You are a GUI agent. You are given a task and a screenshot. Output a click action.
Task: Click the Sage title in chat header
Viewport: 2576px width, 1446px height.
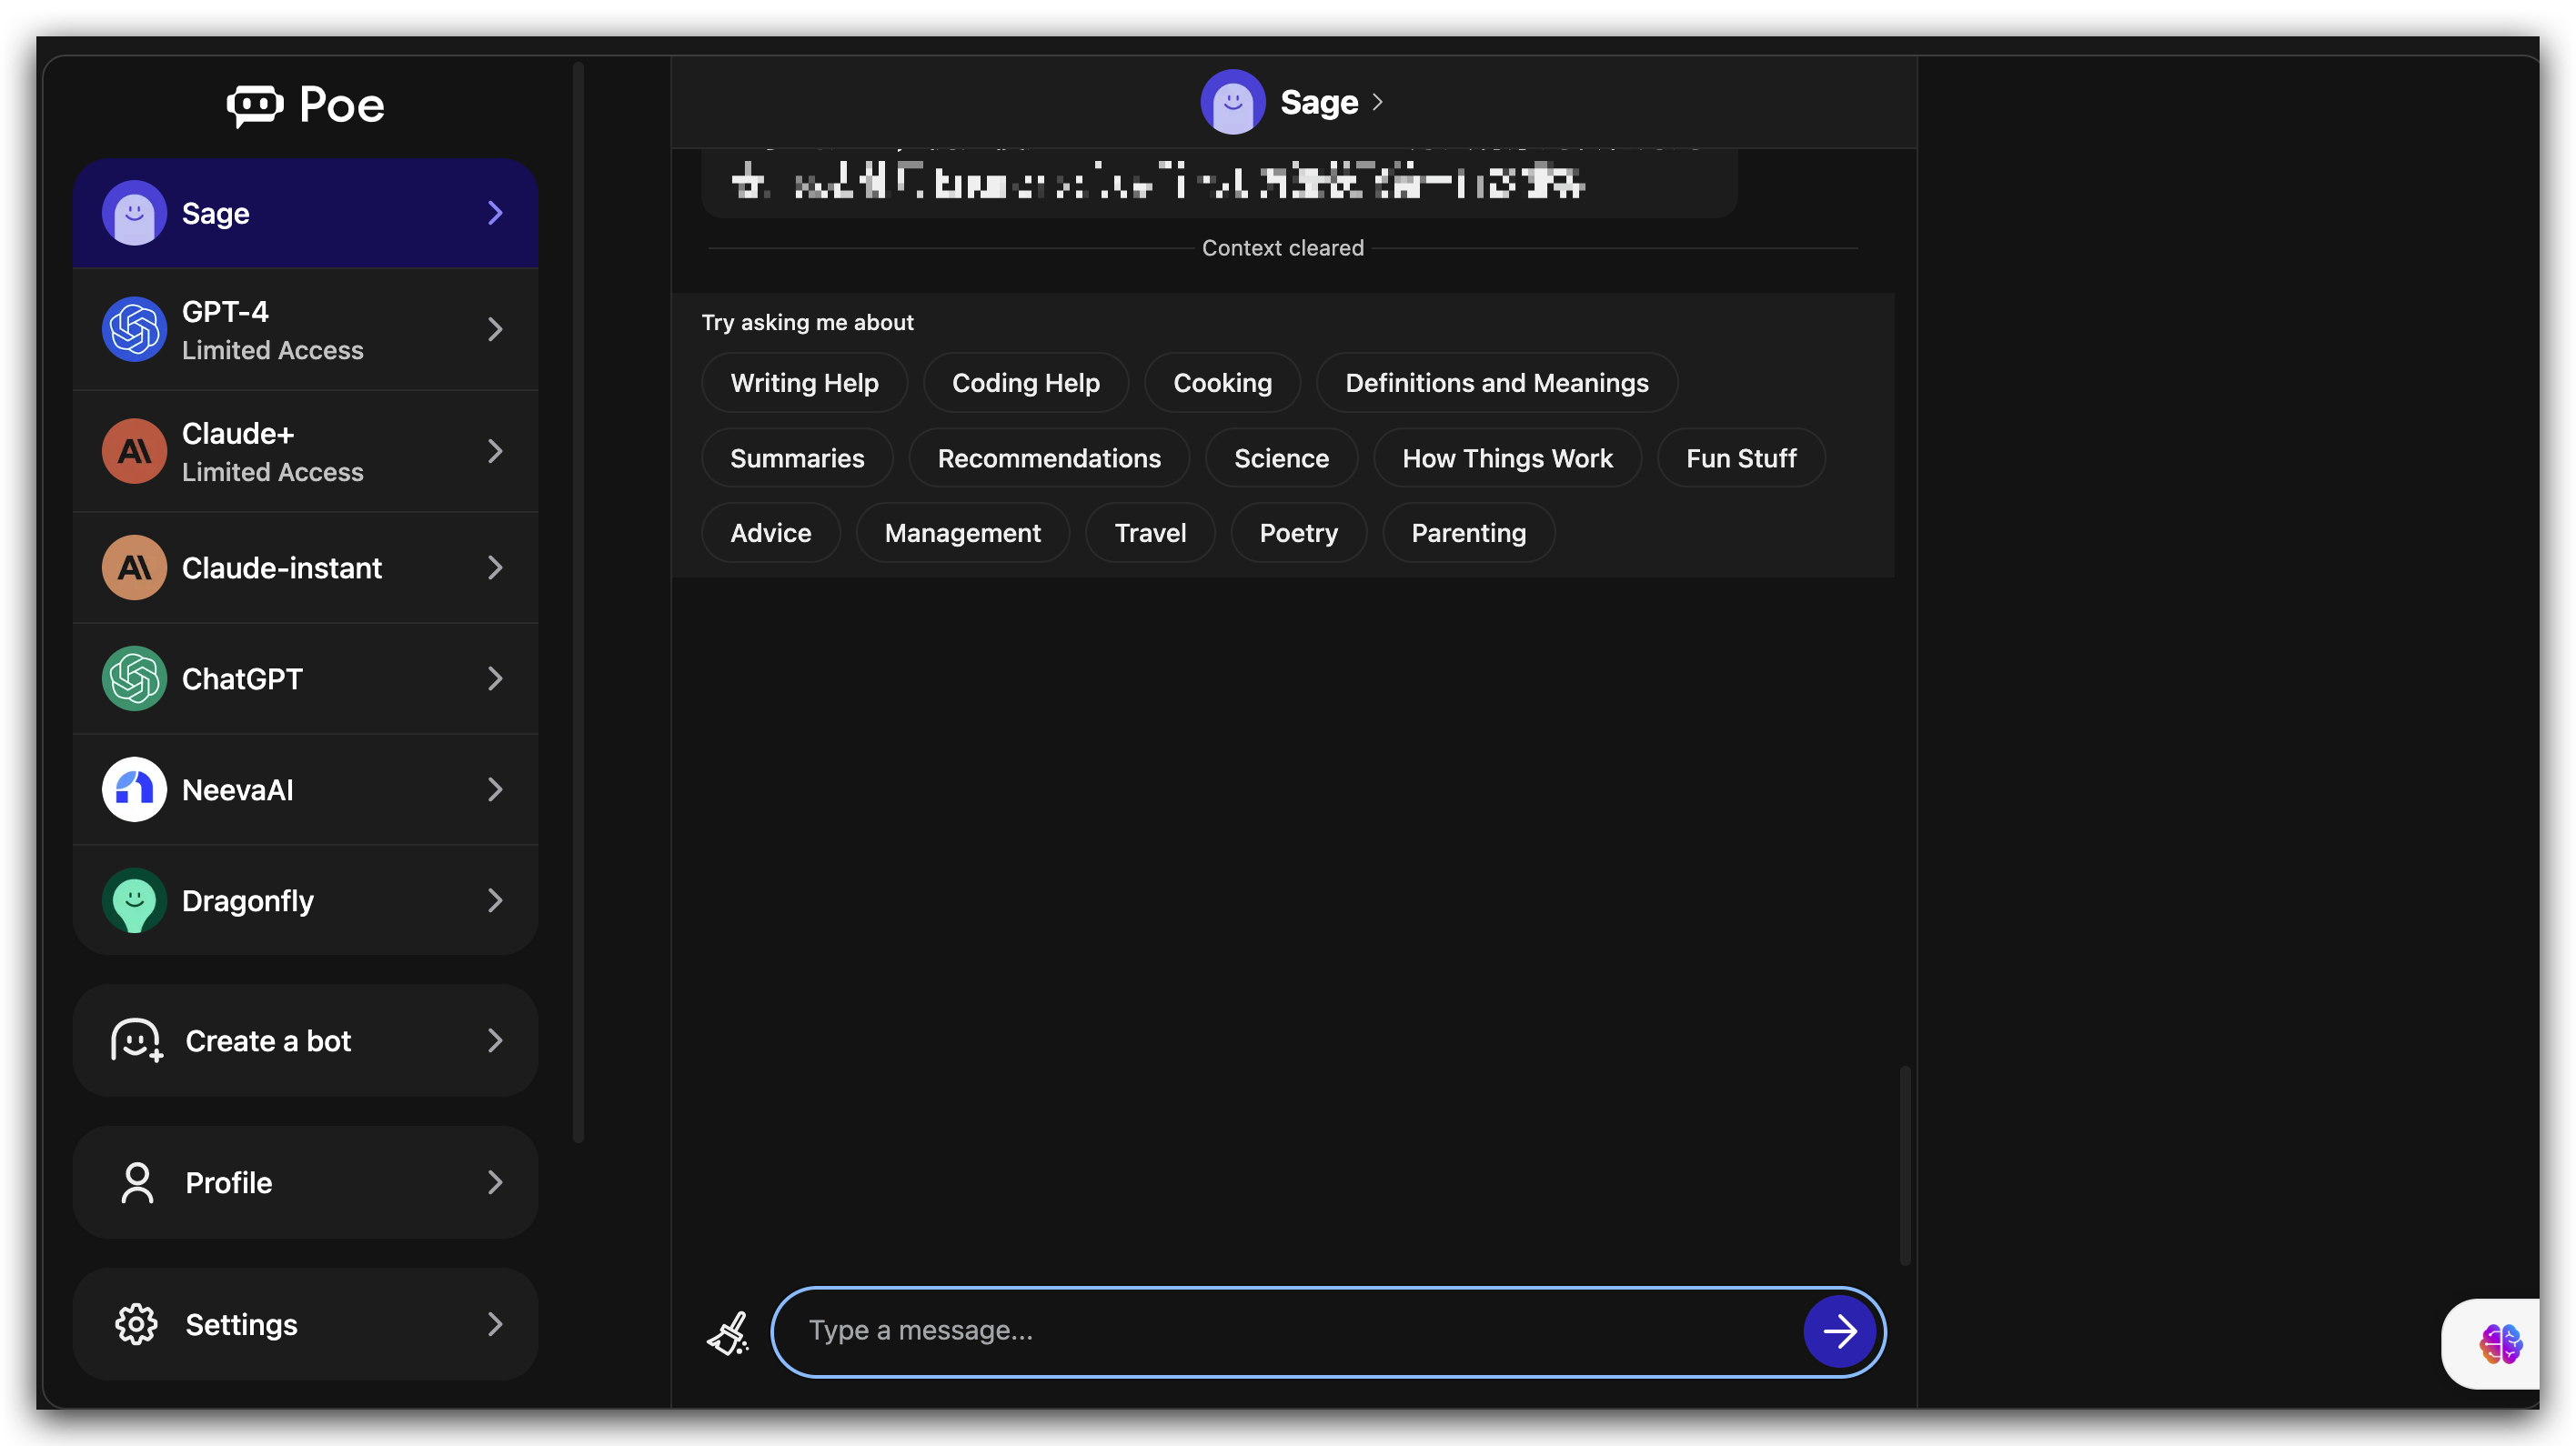1320,102
